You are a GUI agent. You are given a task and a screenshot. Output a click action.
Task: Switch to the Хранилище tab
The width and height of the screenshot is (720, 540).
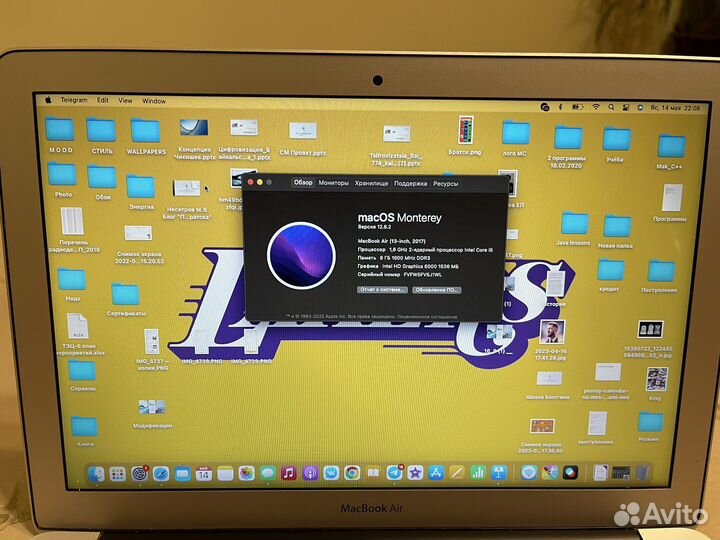coord(371,183)
